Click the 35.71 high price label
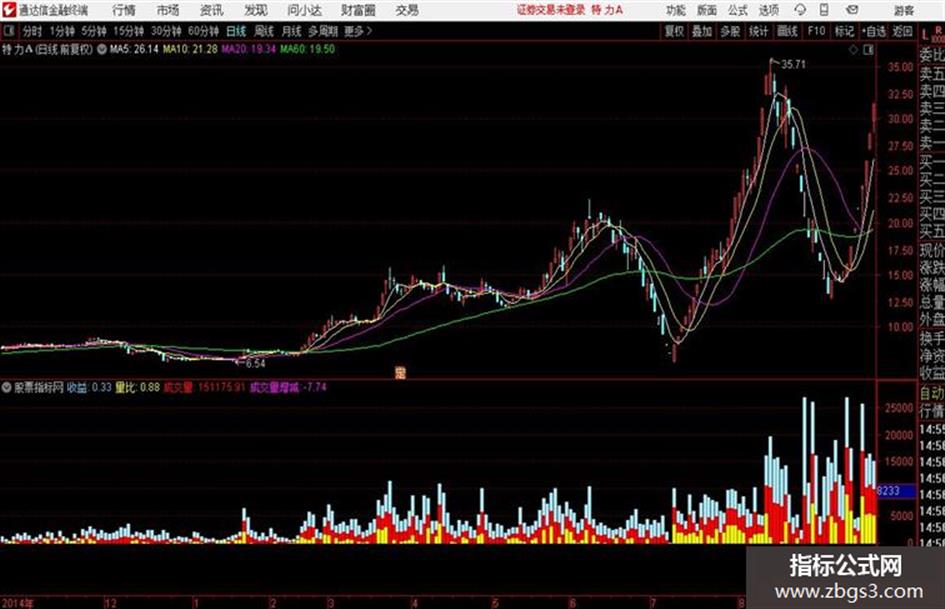The width and height of the screenshot is (945, 609). (x=793, y=64)
